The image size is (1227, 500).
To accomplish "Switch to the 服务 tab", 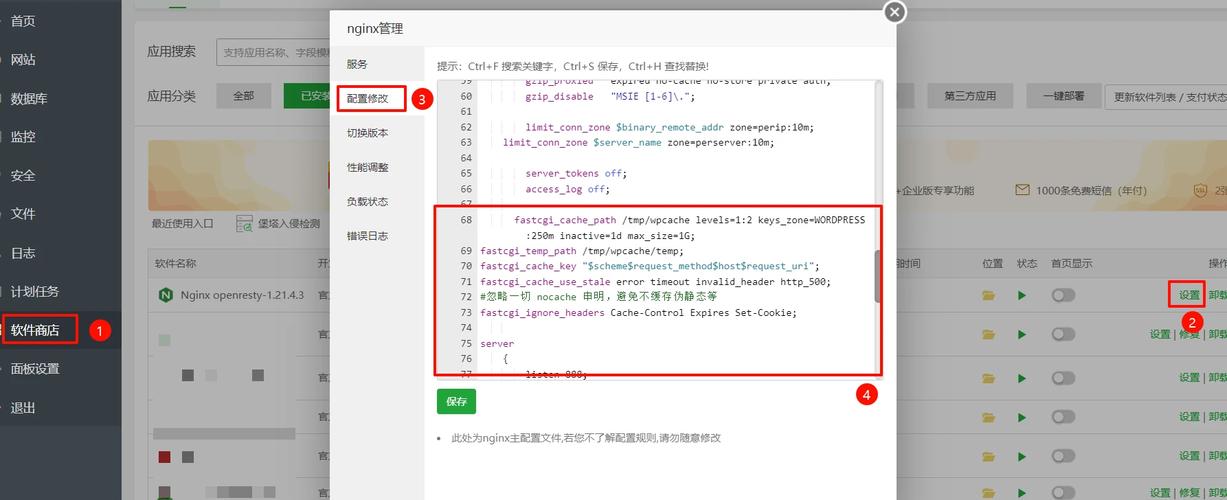I will coord(357,64).
